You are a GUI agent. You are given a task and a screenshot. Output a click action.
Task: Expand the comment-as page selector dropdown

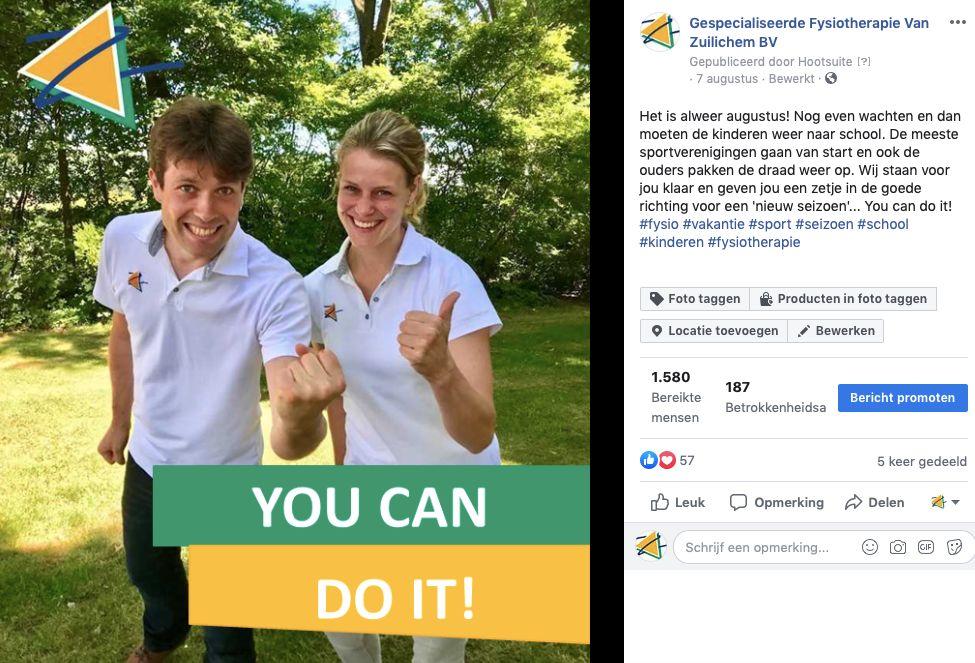945,502
